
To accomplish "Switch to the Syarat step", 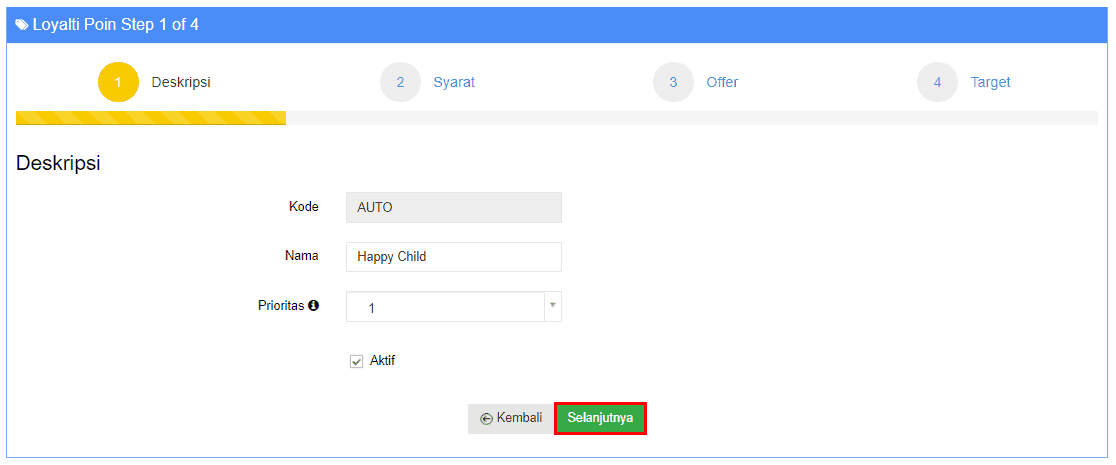I will tap(454, 82).
